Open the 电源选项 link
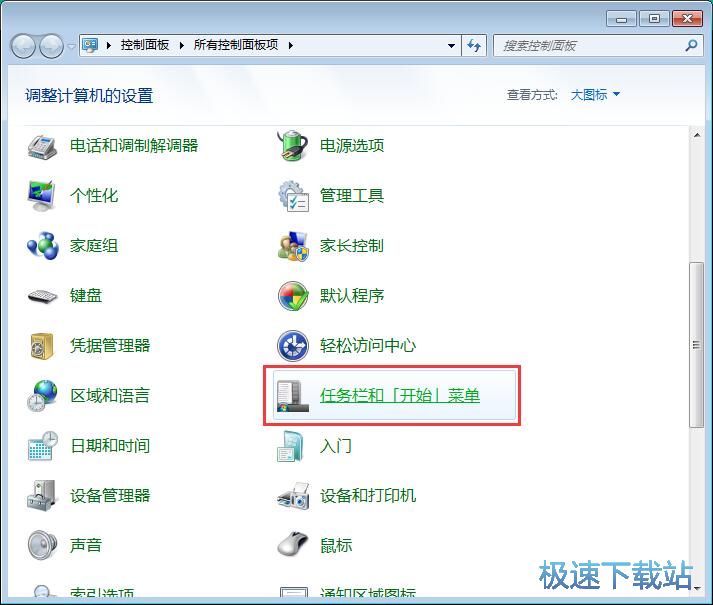 pyautogui.click(x=351, y=146)
